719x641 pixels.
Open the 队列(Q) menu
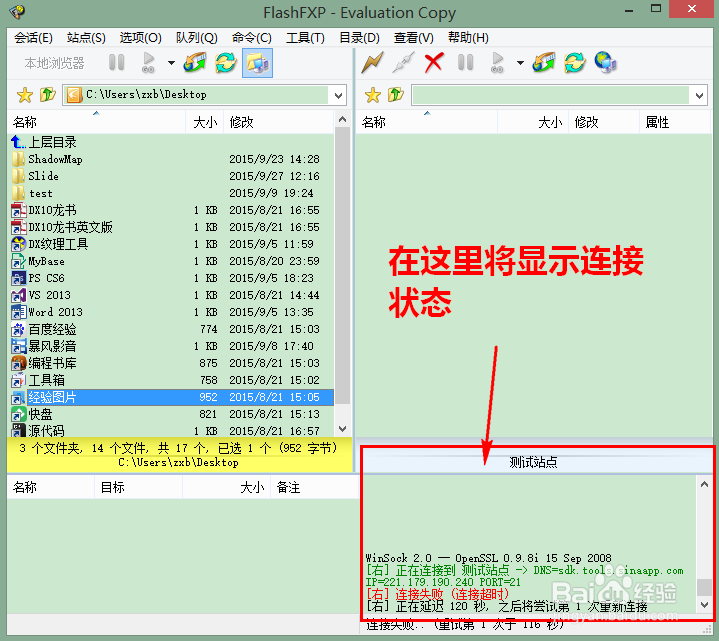[x=196, y=38]
